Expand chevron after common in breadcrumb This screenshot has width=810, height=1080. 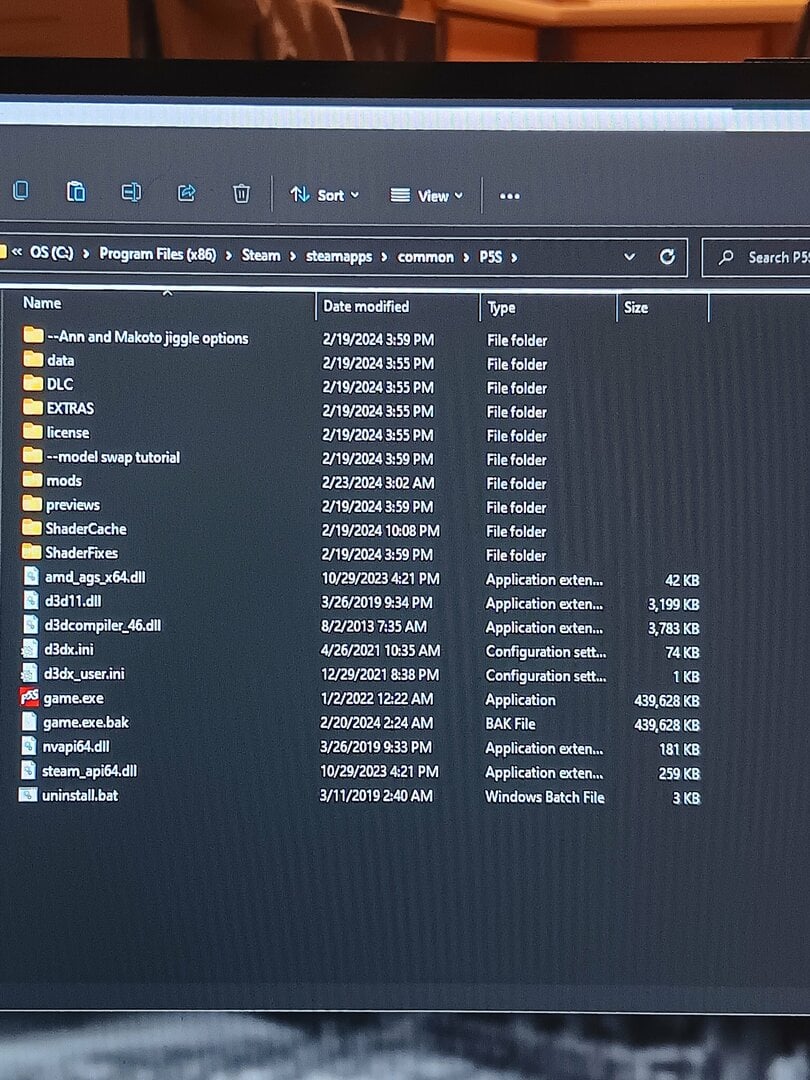click(x=466, y=258)
